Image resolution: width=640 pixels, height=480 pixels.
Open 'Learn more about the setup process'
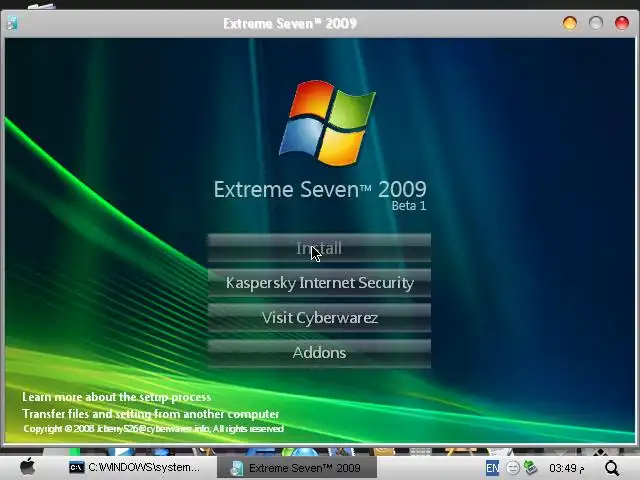116,397
